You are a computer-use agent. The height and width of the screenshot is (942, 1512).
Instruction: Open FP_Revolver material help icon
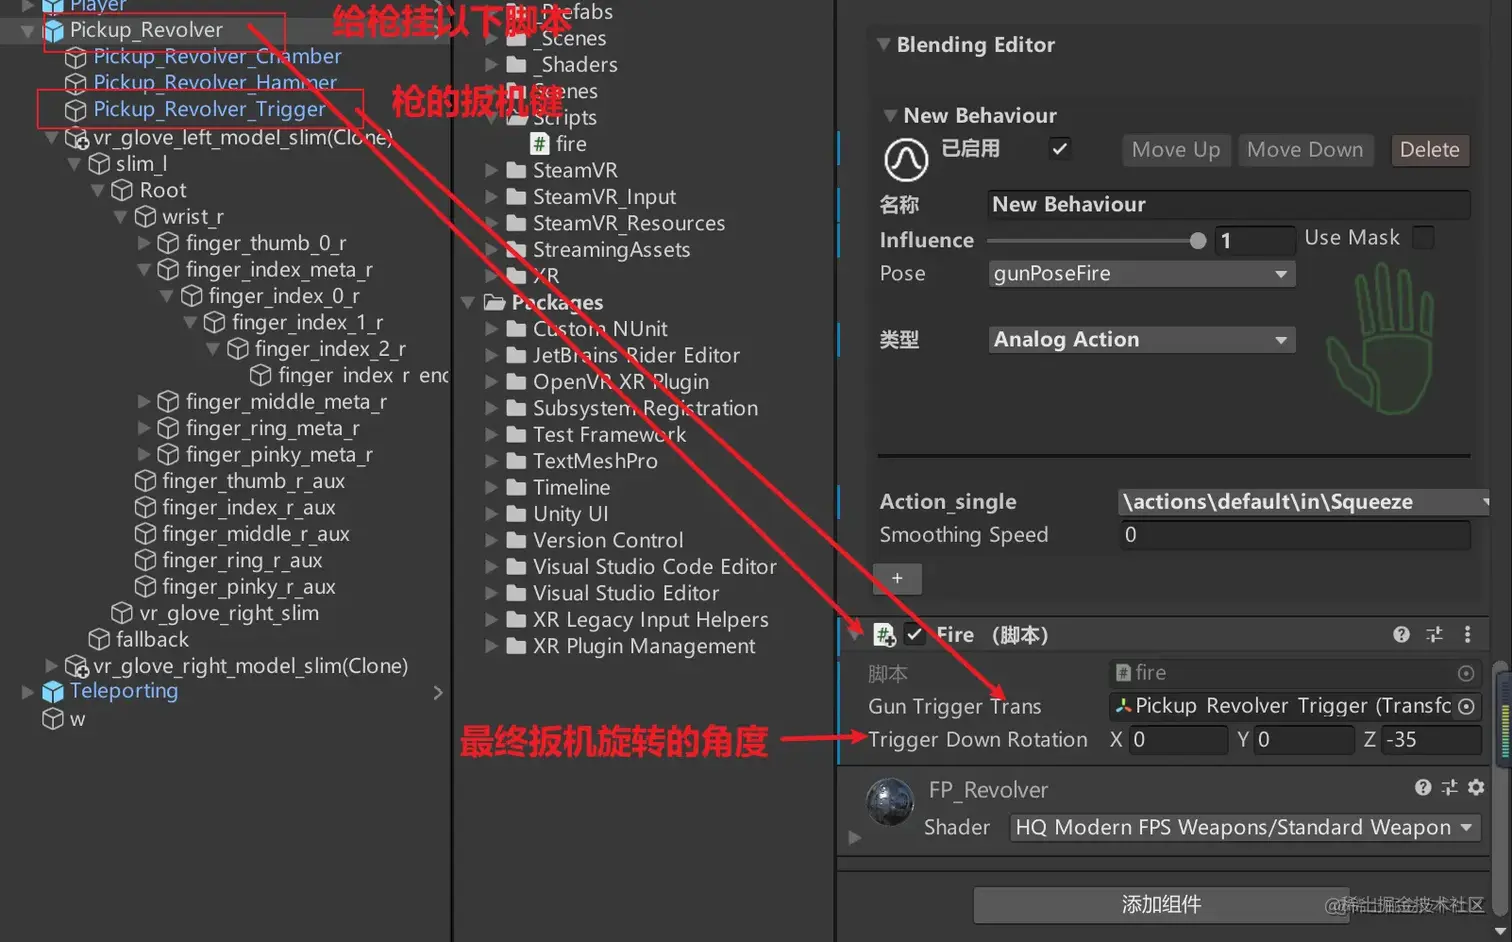pos(1423,787)
